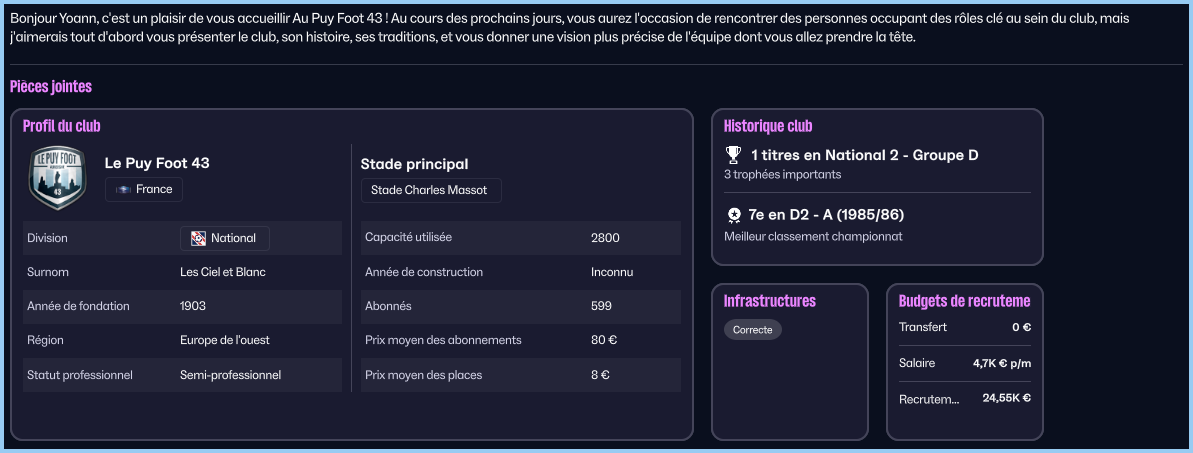Click the France flag icon
1193x453 pixels.
click(124, 189)
